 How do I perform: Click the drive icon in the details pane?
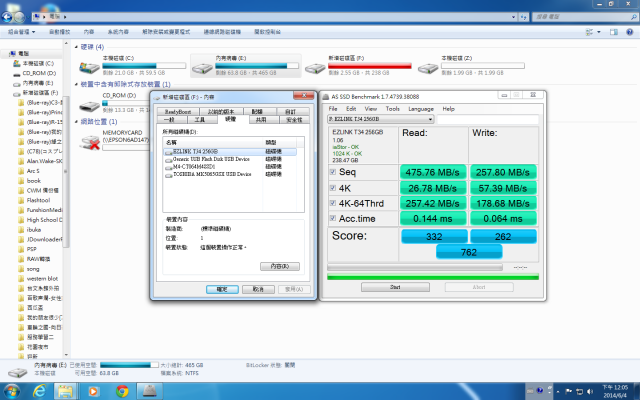click(18, 372)
